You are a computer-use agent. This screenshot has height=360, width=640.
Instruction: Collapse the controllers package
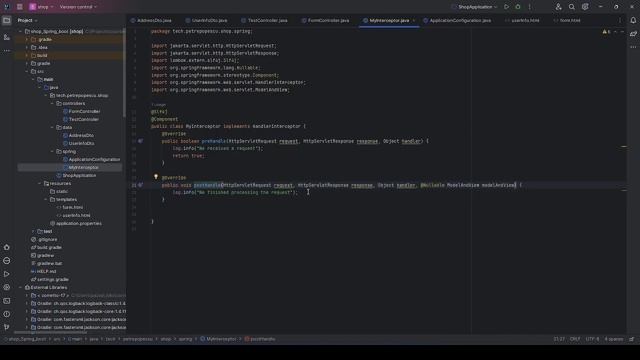[52, 103]
